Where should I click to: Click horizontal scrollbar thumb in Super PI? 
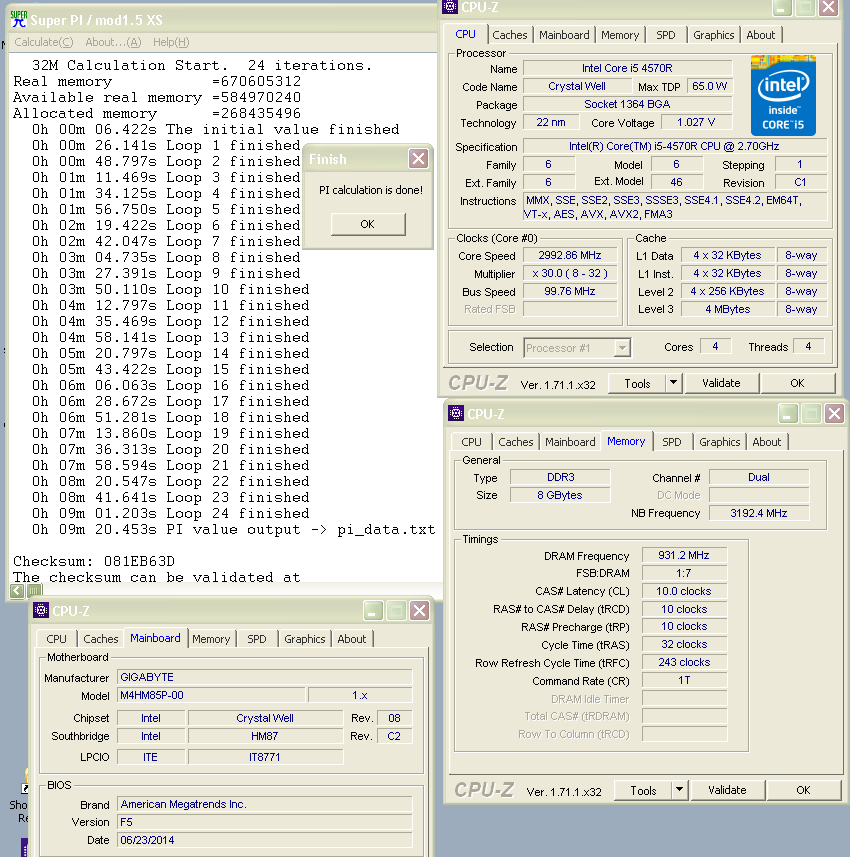point(34,590)
